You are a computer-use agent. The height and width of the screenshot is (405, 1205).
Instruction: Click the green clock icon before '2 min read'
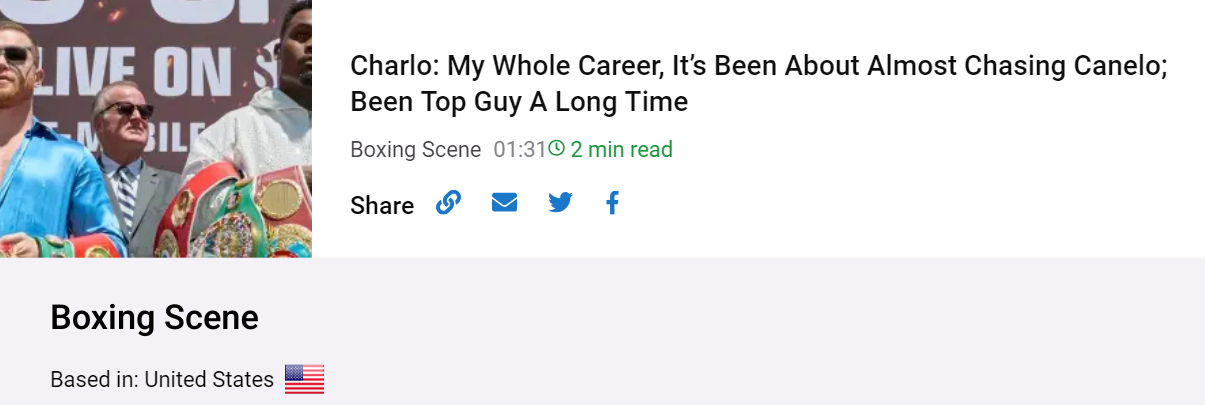click(x=557, y=149)
